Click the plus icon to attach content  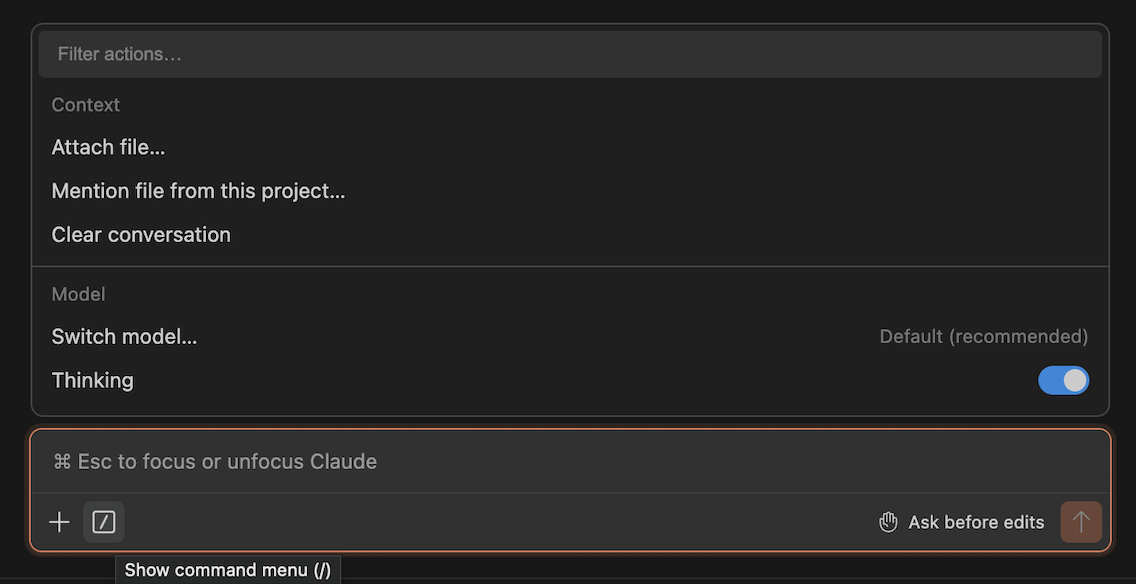[x=58, y=521]
